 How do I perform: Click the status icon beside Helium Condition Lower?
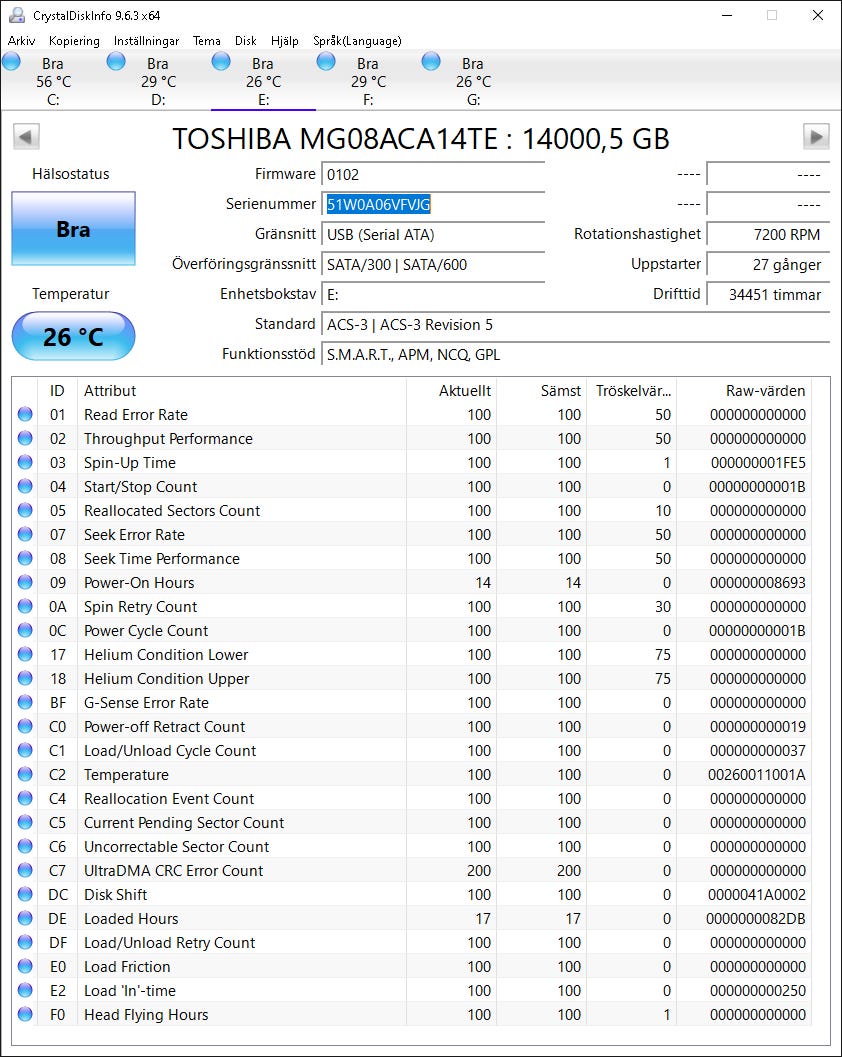pyautogui.click(x=25, y=655)
